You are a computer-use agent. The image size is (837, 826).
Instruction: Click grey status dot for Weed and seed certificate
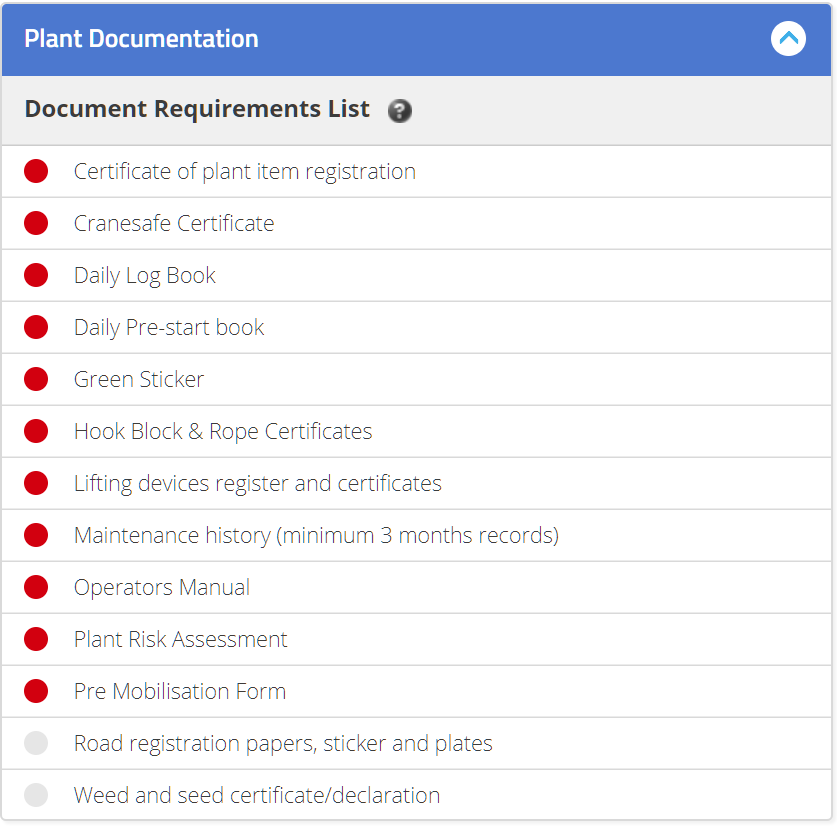(x=36, y=794)
